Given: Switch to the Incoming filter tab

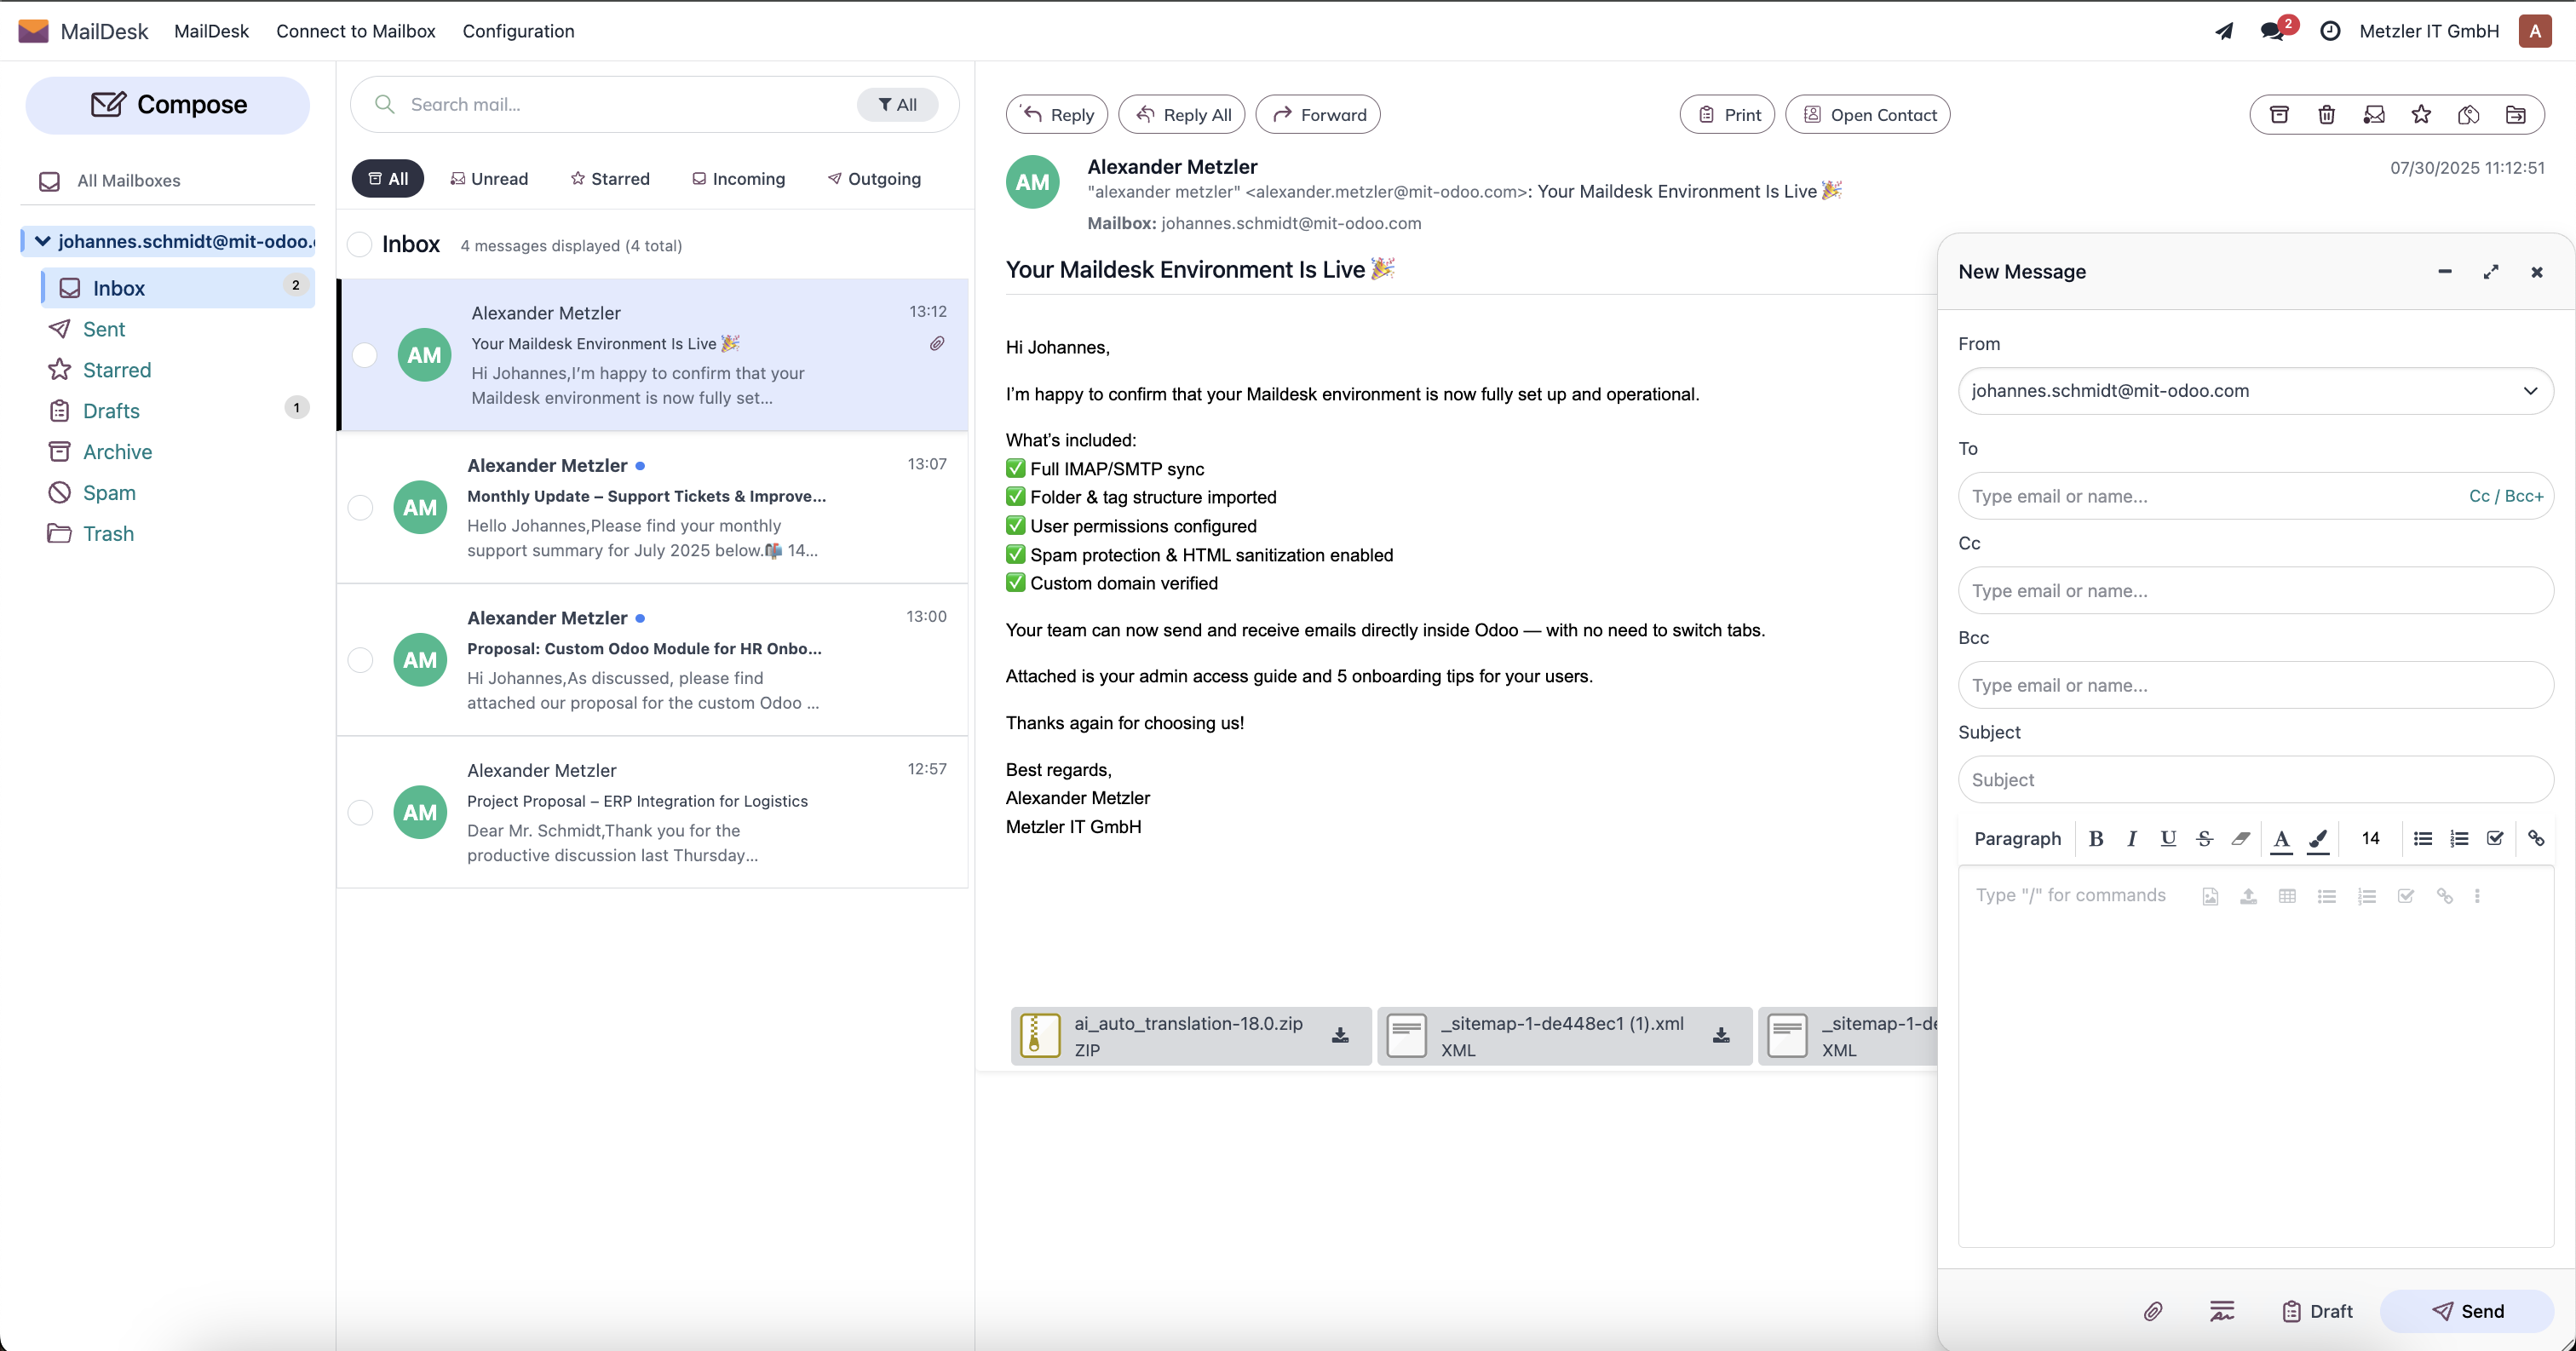Looking at the screenshot, I should pos(739,178).
